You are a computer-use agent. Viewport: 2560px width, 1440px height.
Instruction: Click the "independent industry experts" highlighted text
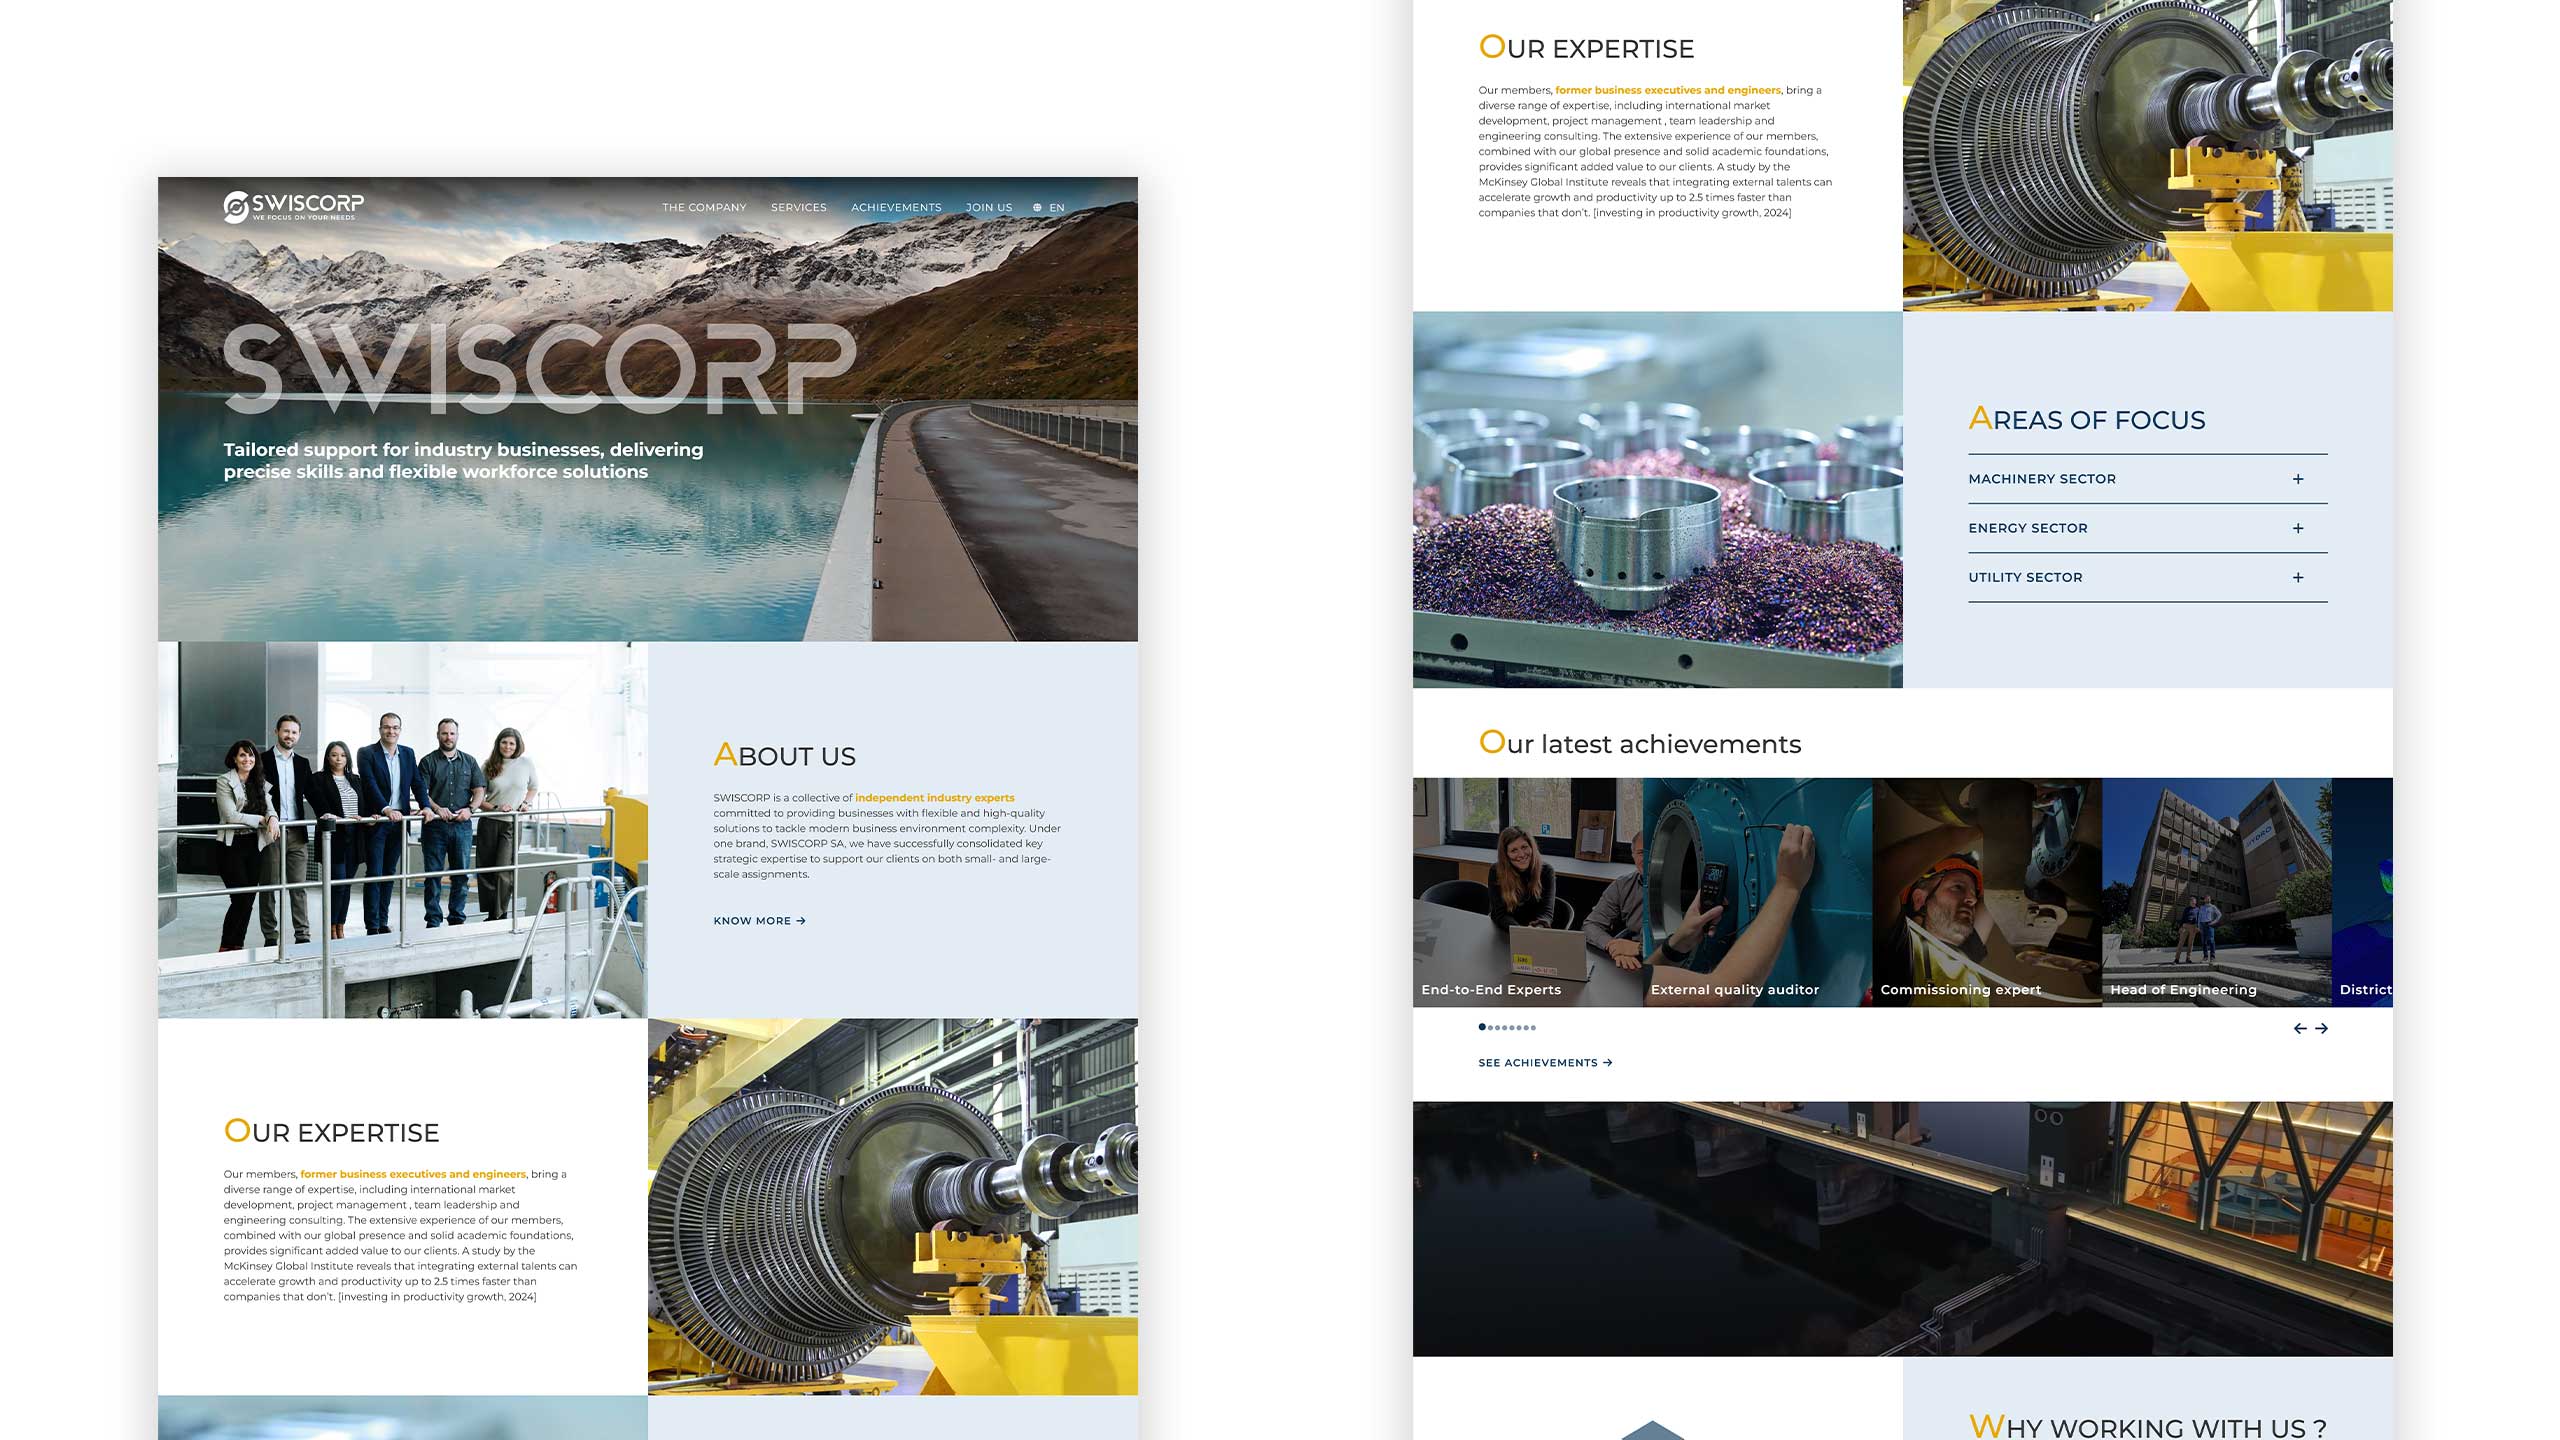934,798
